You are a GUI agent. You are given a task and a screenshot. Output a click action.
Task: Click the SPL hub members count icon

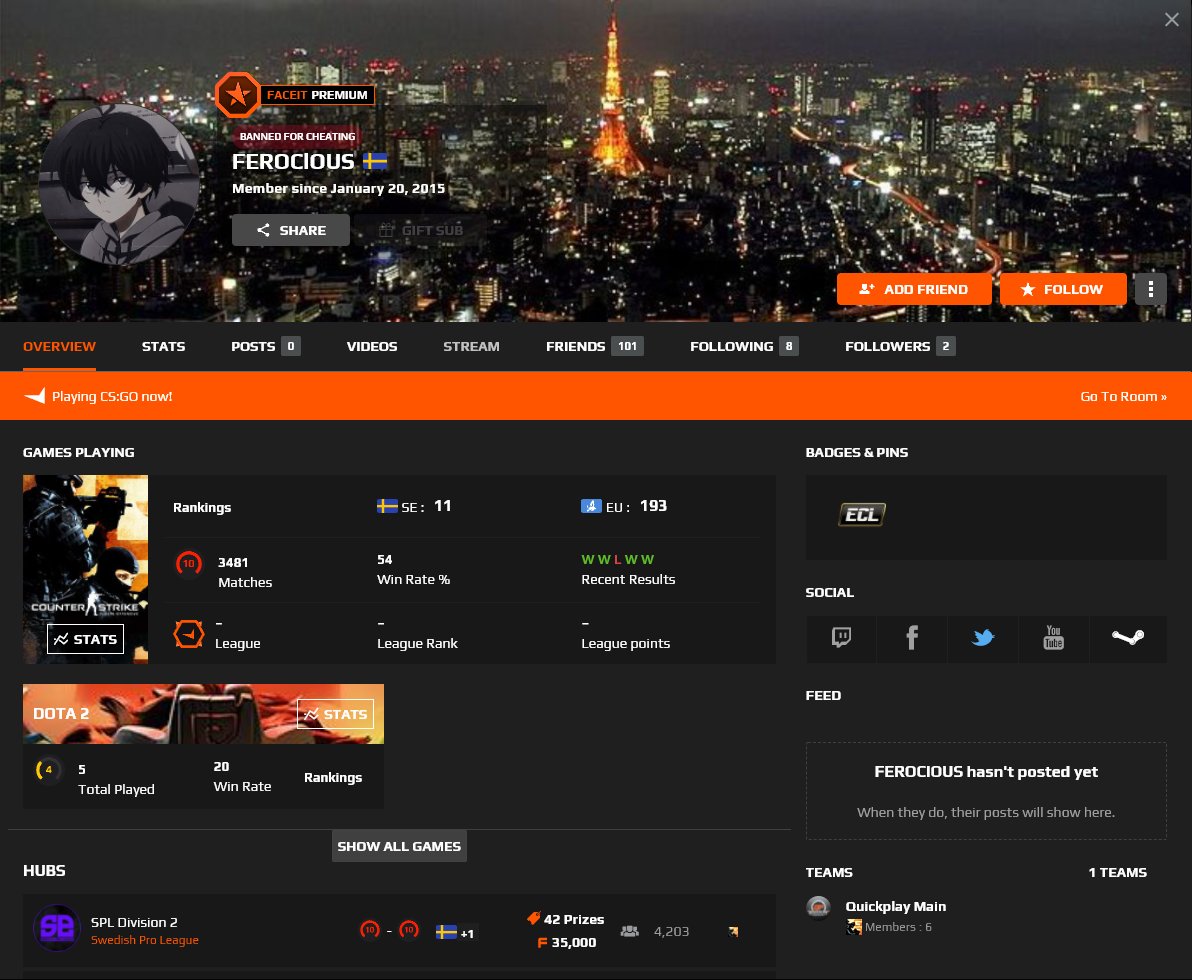[x=629, y=931]
